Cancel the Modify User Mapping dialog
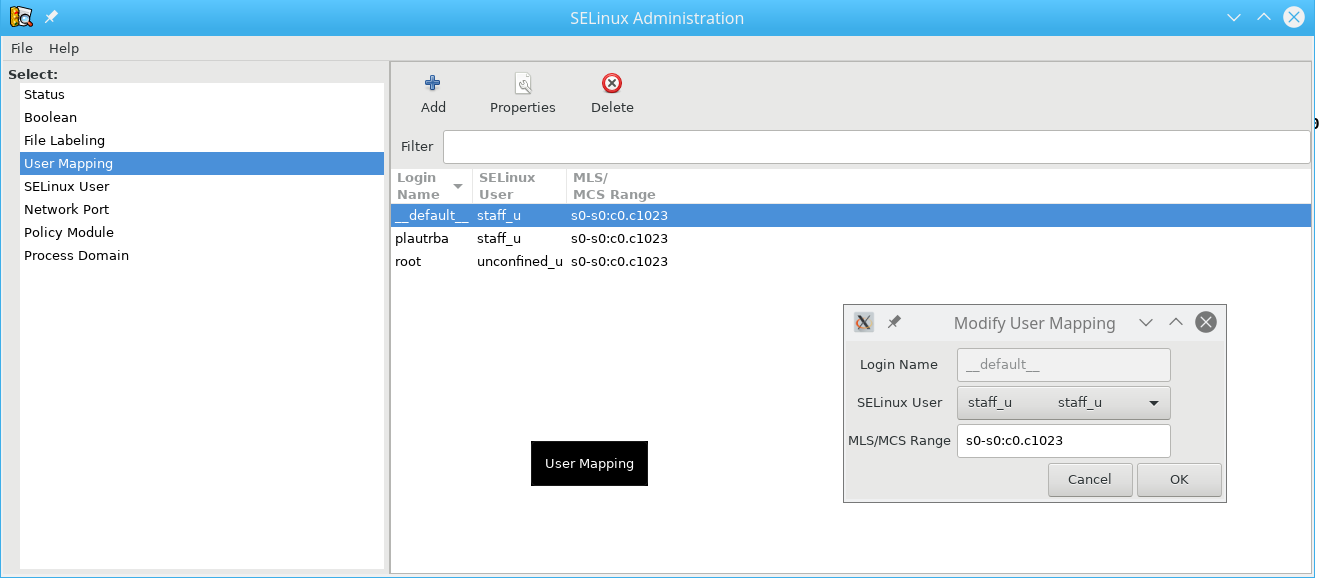 click(1090, 479)
